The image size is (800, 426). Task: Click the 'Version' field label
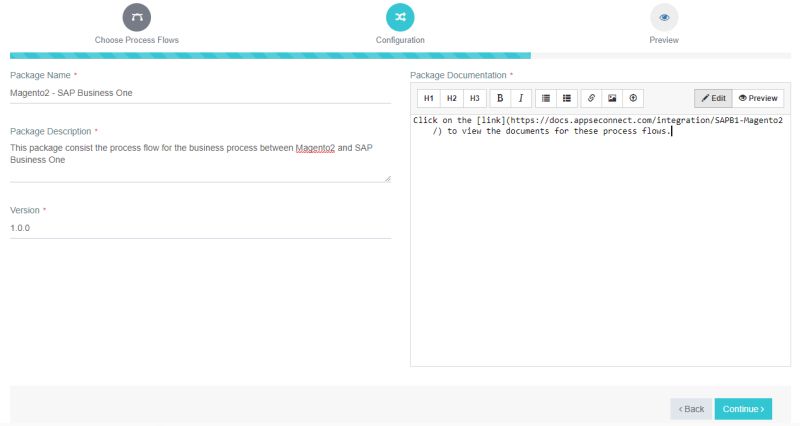[x=24, y=210]
